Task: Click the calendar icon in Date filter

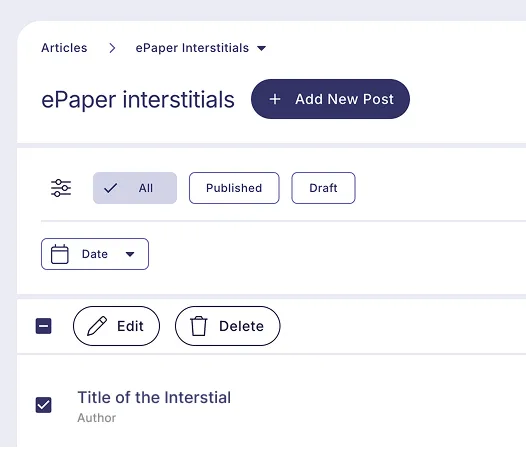Action: point(60,254)
